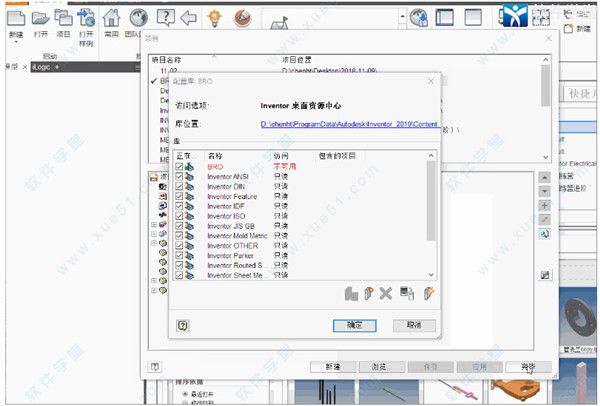Toggle the Inventor JIS GB checkbox
600x406 pixels.
[179, 226]
